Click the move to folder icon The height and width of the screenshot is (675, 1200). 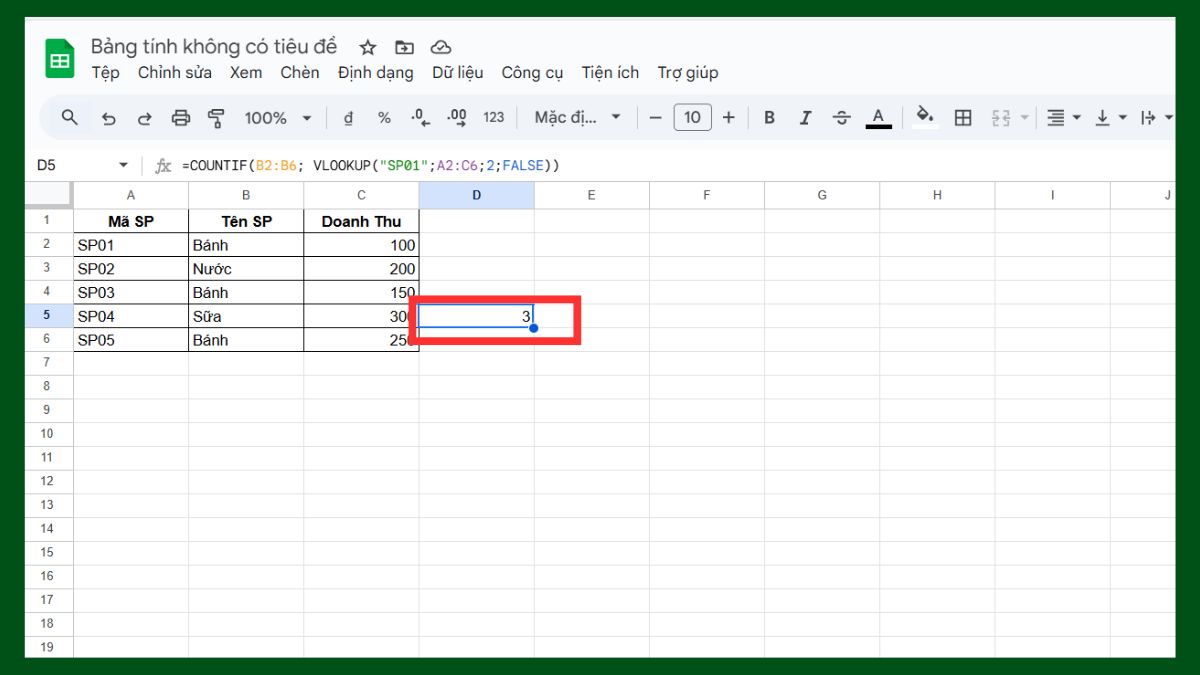404,47
